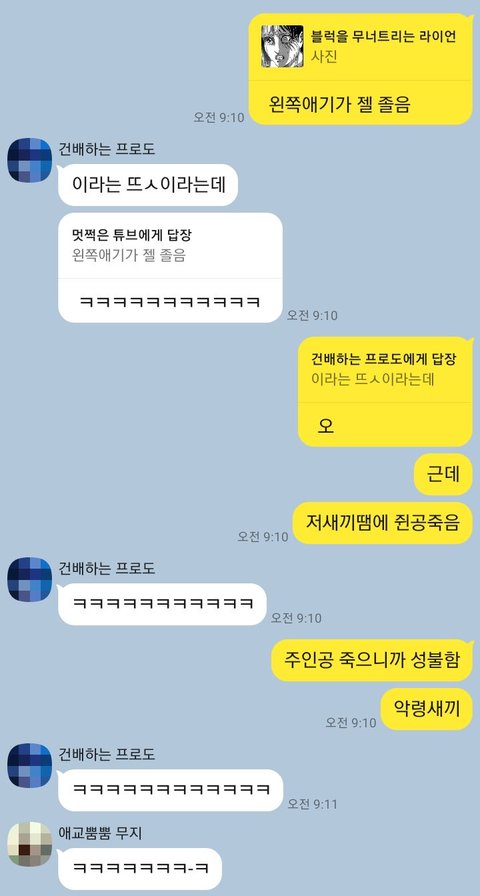Screen dimensions: 480x896
Task: Jump to original via '멋쩍은 튜브에게 답장' quote
Action: click(170, 246)
